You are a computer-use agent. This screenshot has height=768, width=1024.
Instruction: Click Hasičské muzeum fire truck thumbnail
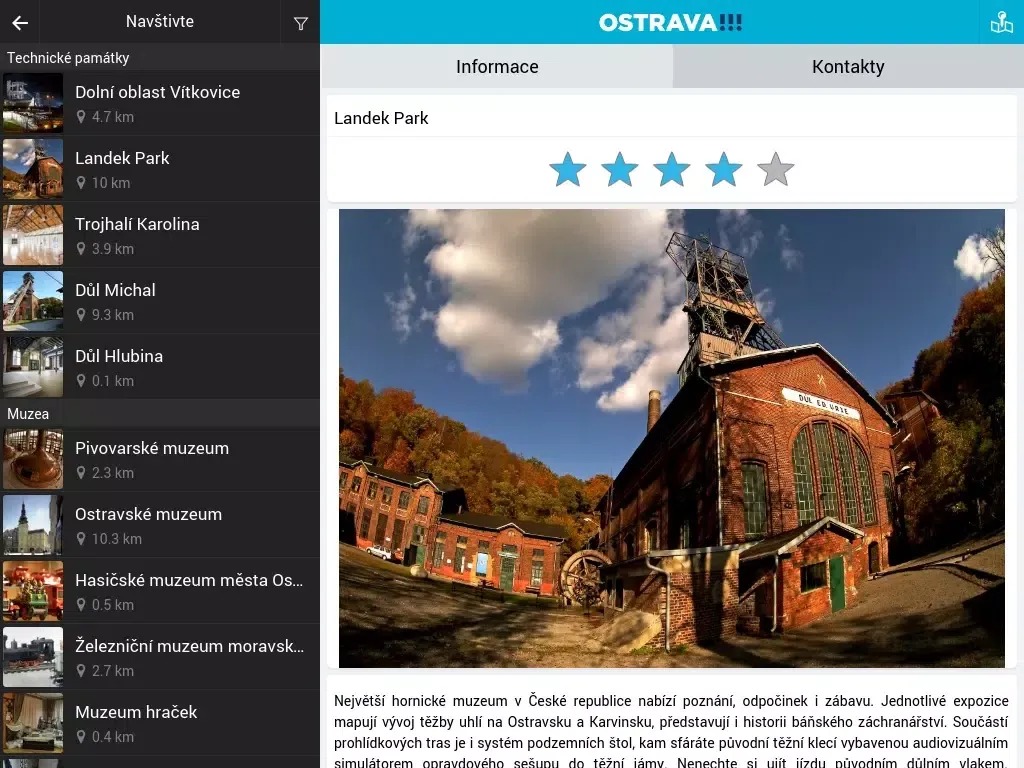coord(33,591)
